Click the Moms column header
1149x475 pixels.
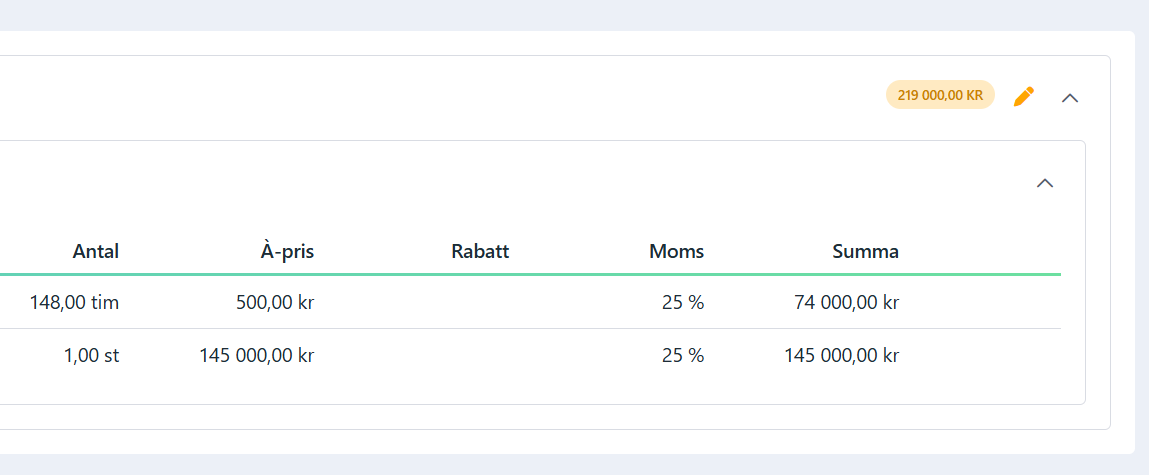(676, 251)
